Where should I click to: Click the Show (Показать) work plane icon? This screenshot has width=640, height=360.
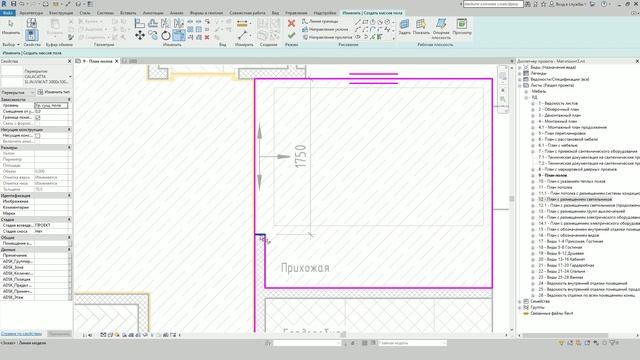click(x=421, y=26)
